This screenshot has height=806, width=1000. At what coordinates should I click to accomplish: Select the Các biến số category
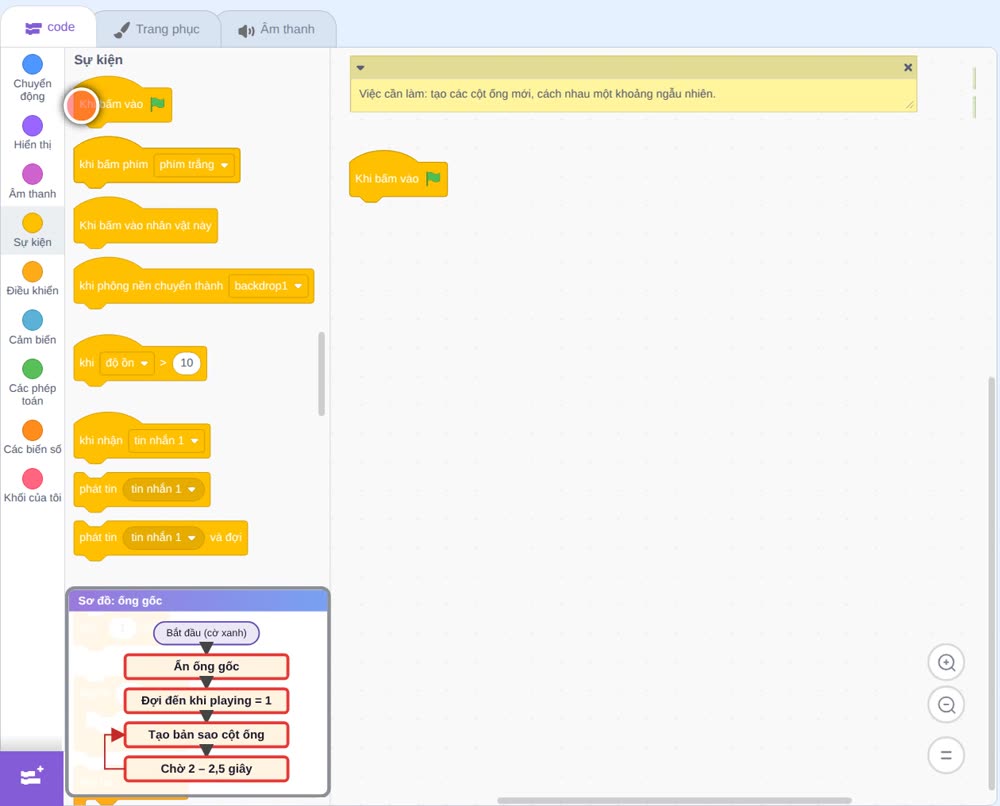click(32, 437)
